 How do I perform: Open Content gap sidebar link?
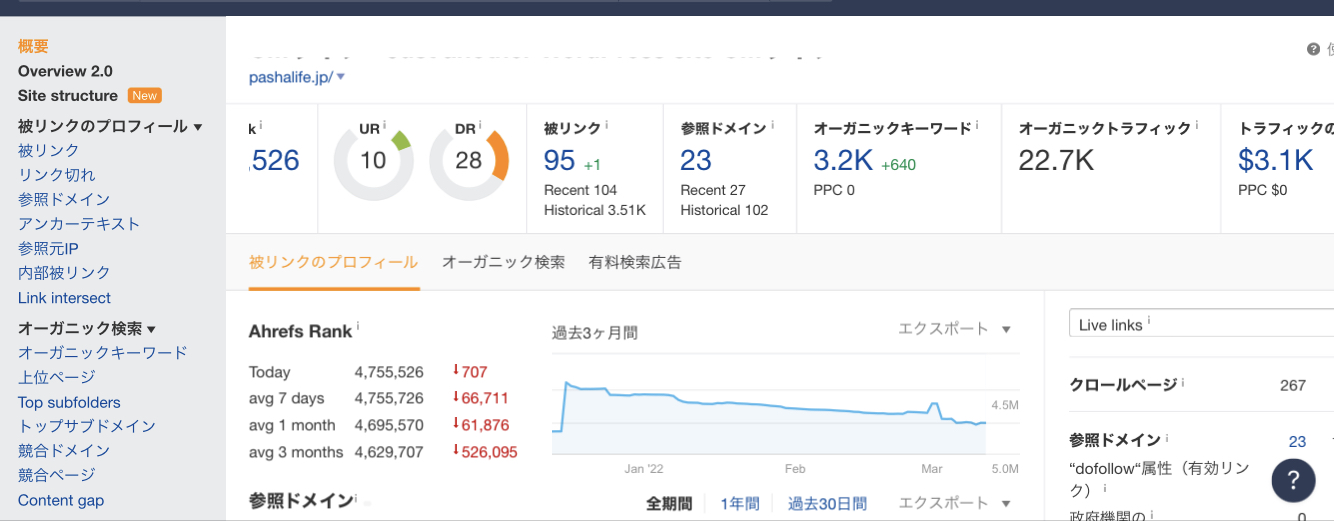coord(61,500)
